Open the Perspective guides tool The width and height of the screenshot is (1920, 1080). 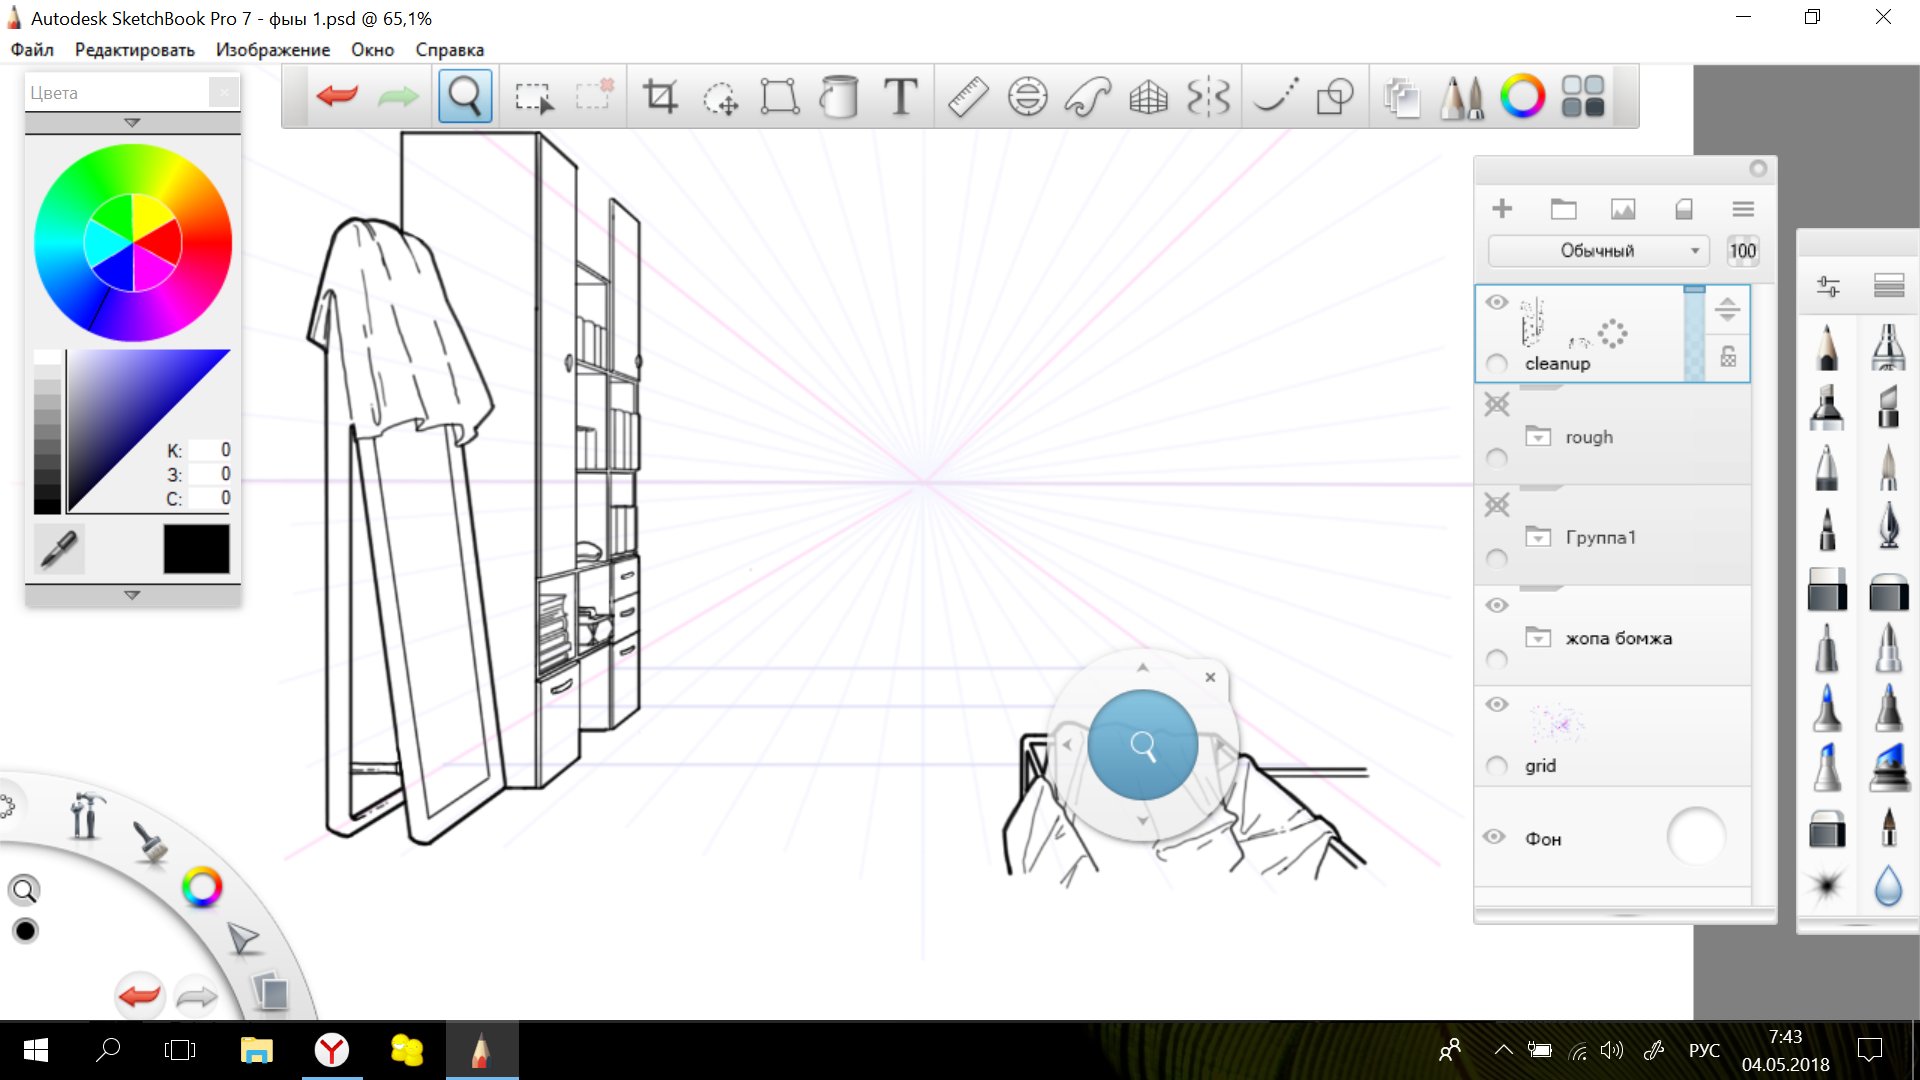pos(1150,96)
